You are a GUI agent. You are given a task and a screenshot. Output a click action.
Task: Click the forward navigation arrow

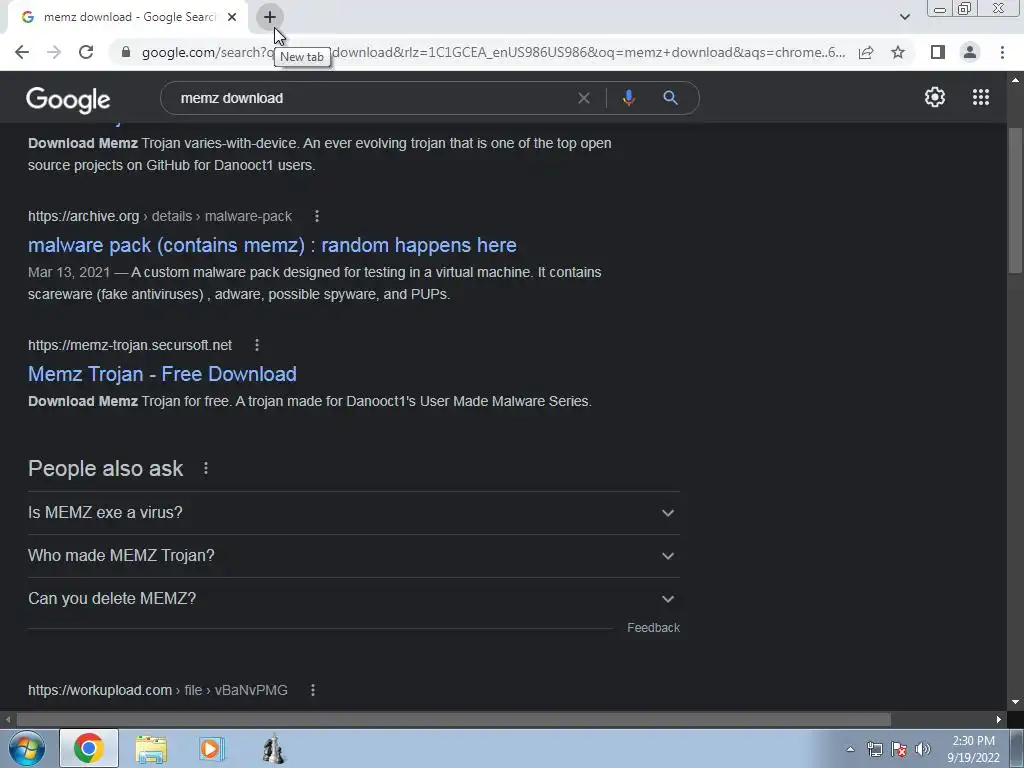tap(54, 52)
